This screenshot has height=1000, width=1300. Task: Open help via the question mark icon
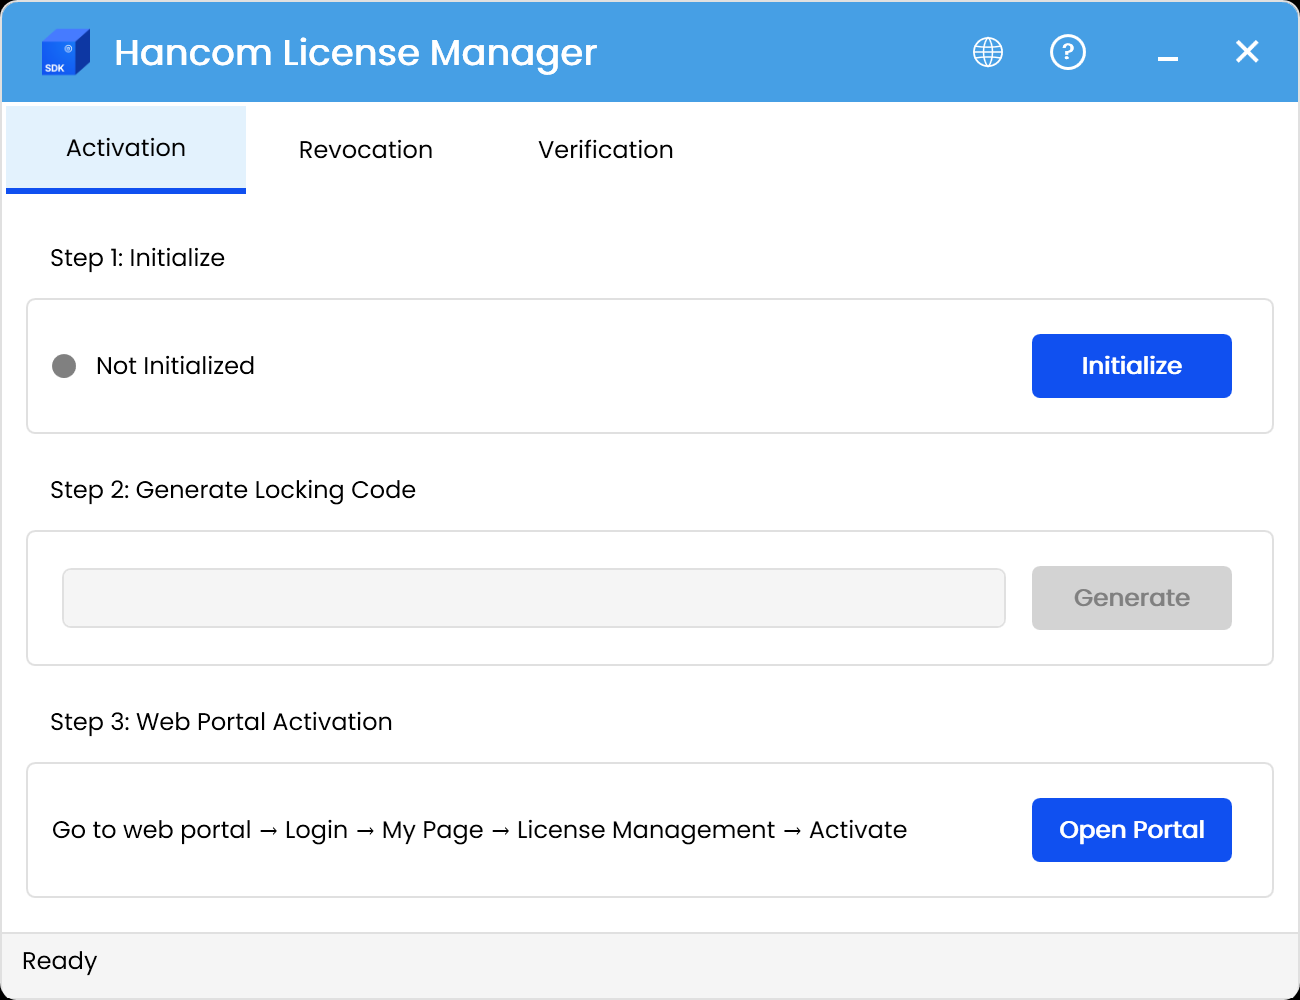[x=1068, y=52]
